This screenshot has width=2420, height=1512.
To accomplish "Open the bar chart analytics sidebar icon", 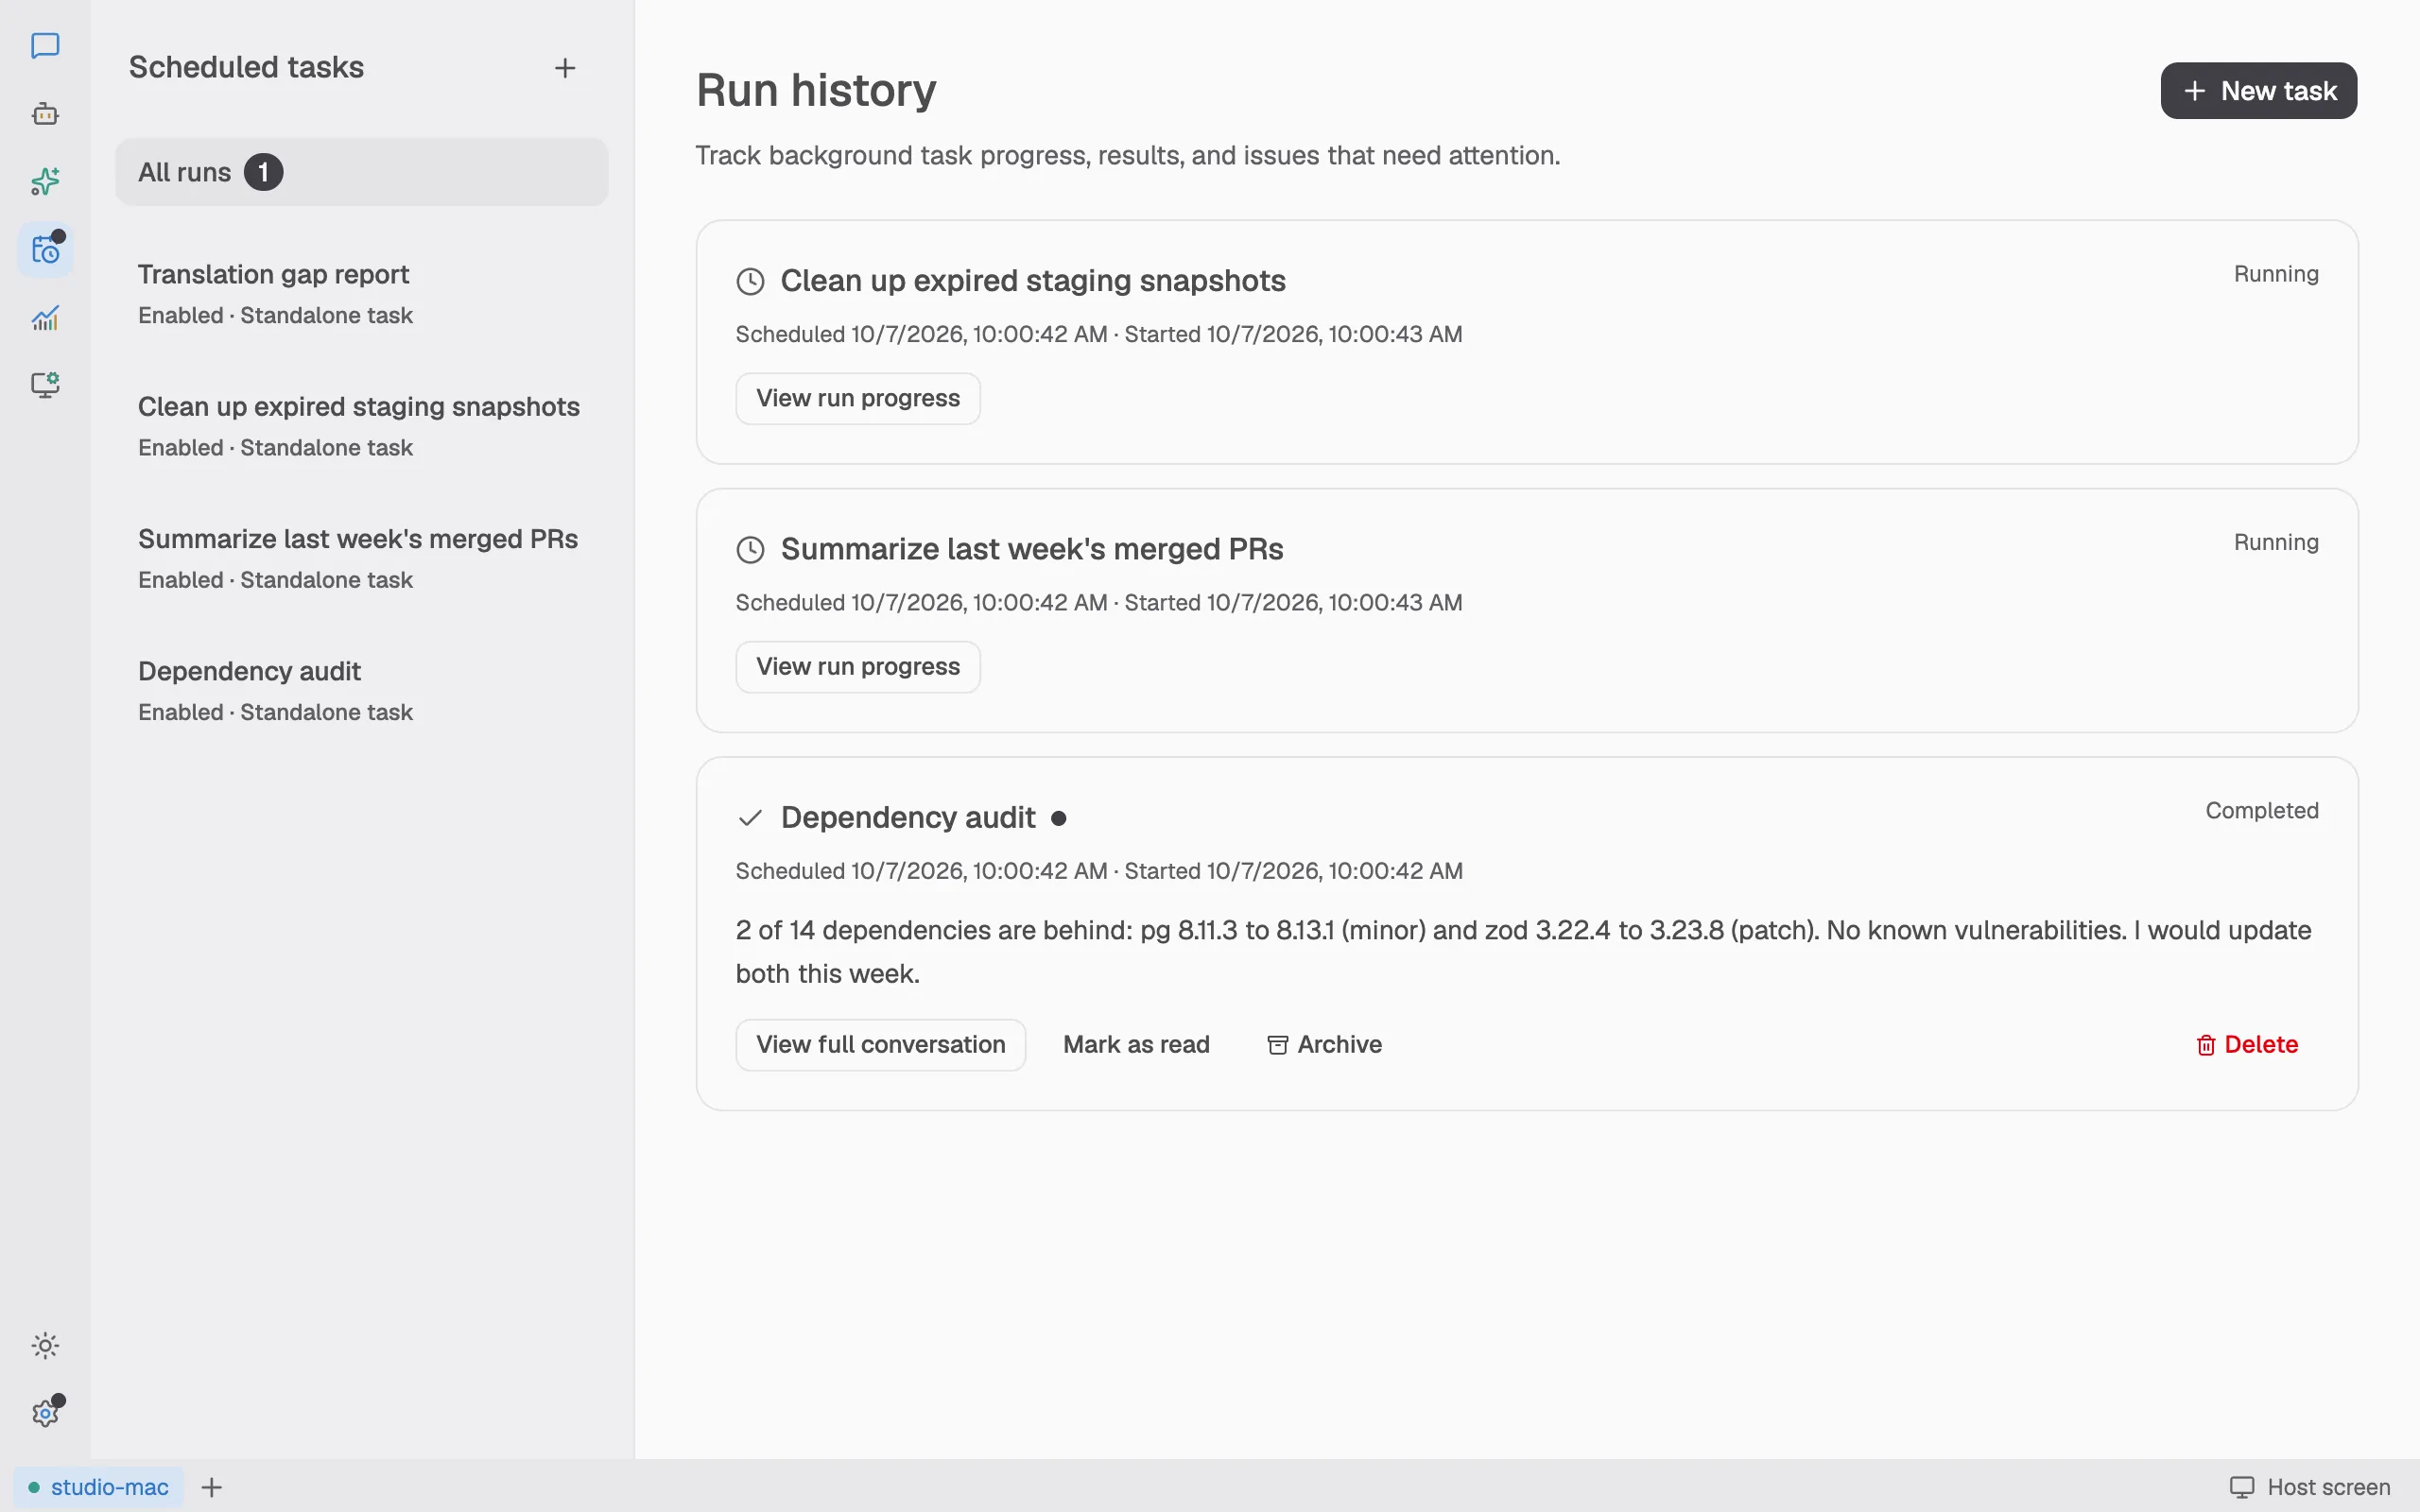I will [45, 318].
